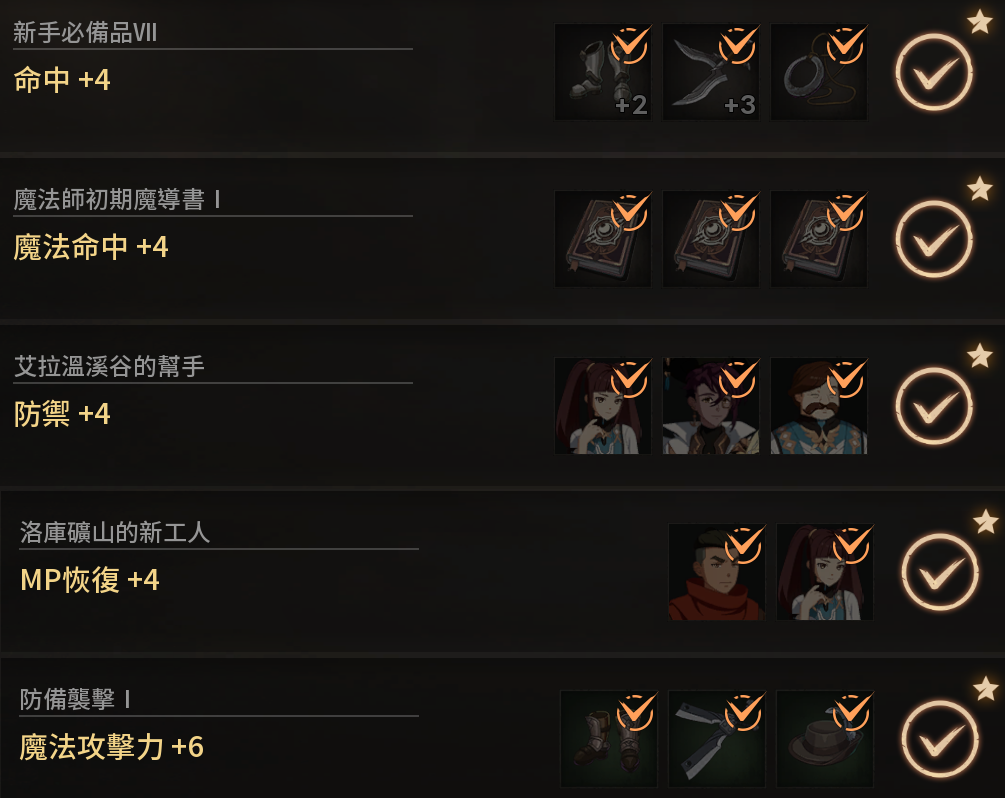Select the armored boots +2 item icon
This screenshot has height=798, width=1005.
(602, 72)
